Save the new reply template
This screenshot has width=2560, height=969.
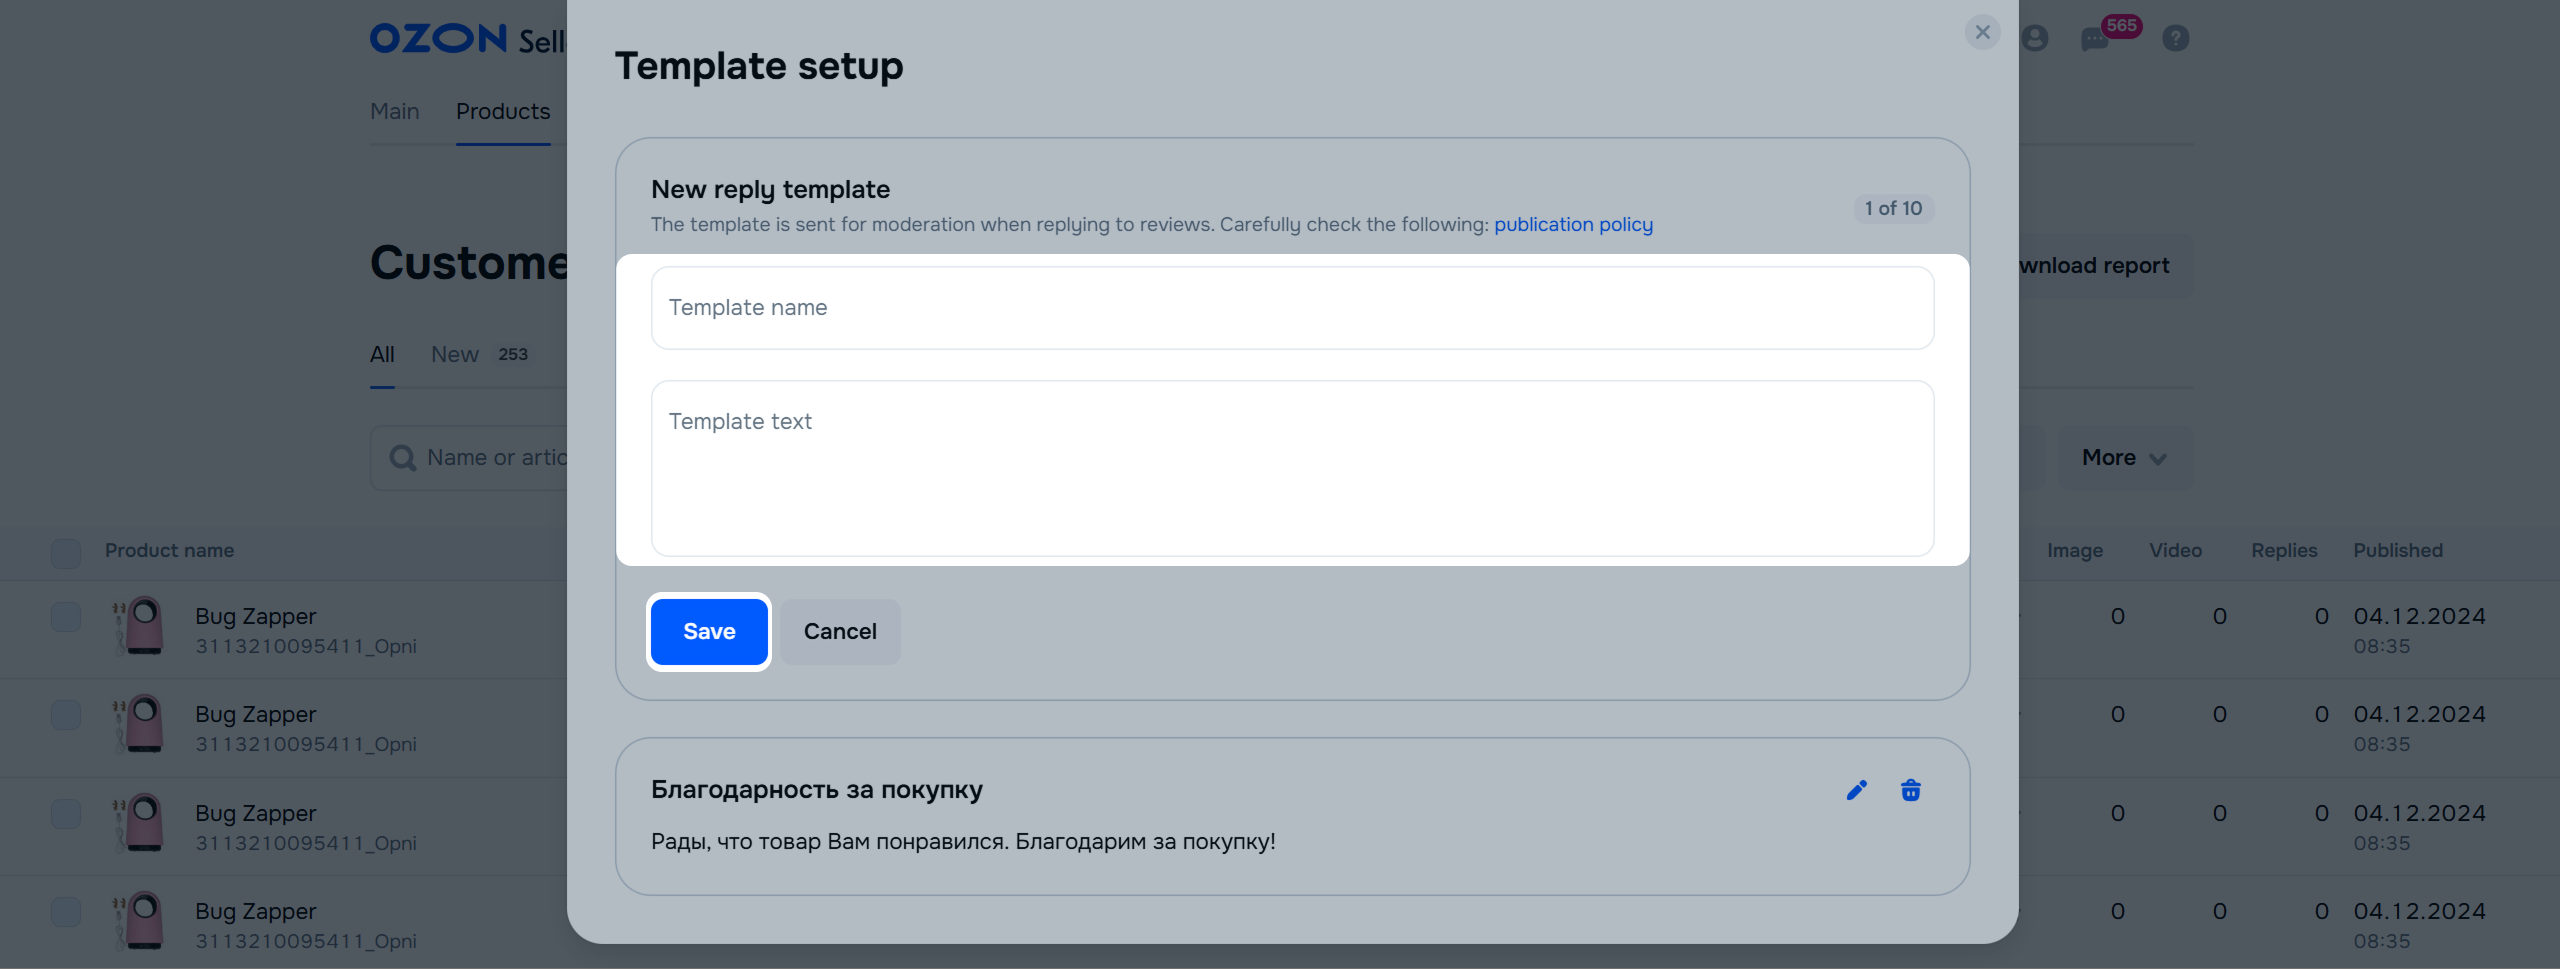709,632
